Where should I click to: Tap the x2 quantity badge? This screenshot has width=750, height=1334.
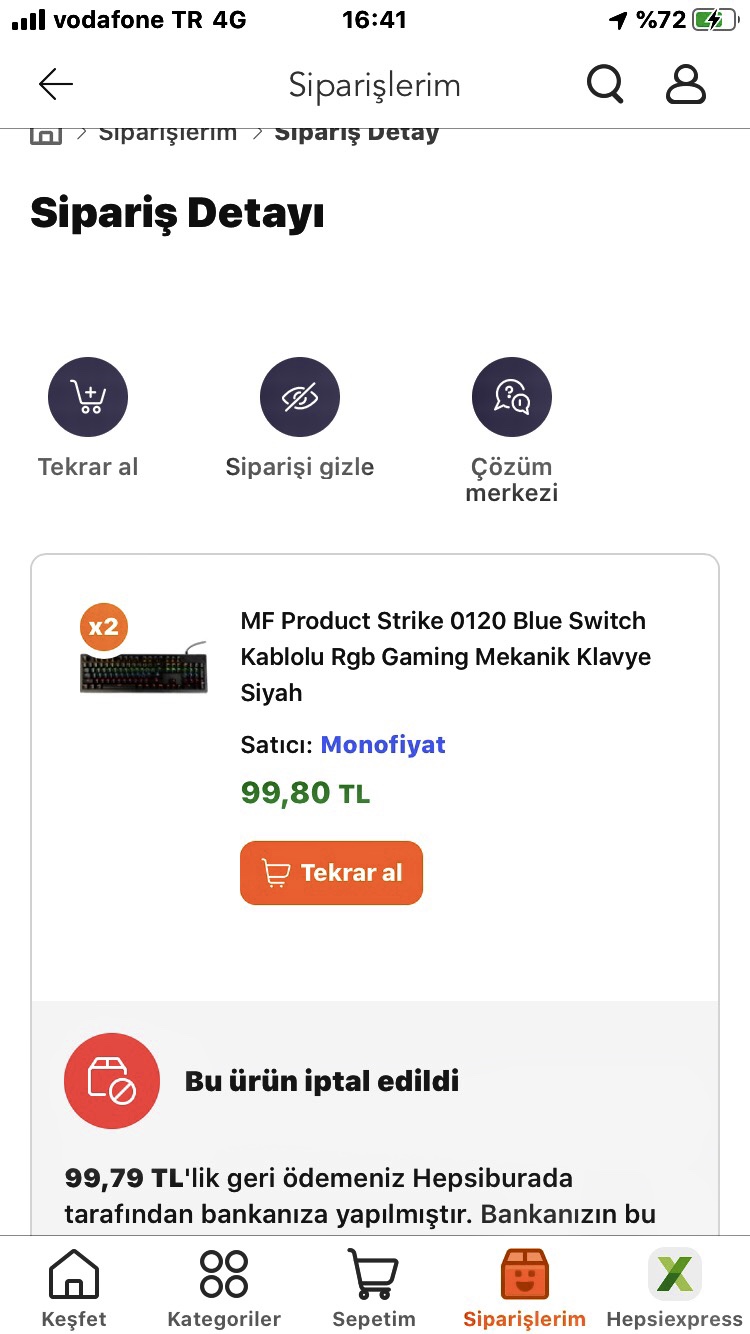click(104, 627)
